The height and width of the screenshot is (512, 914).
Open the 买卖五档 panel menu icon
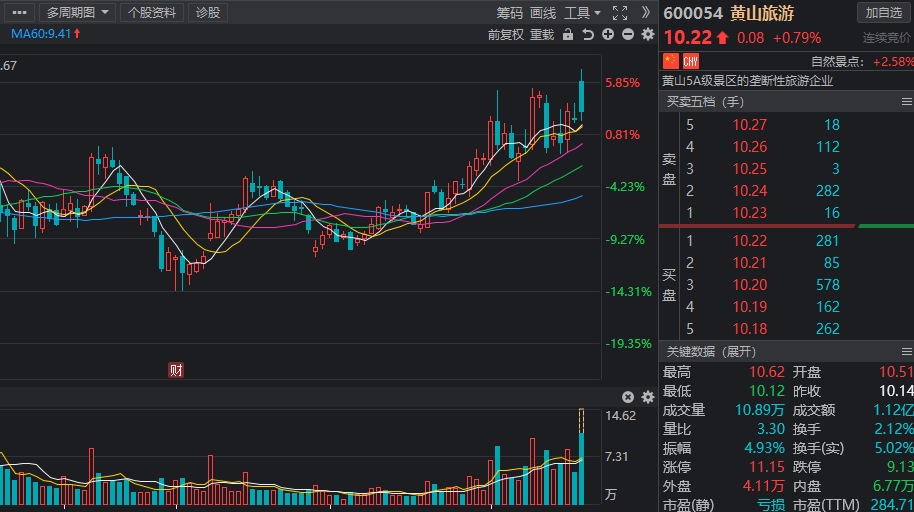[x=906, y=102]
